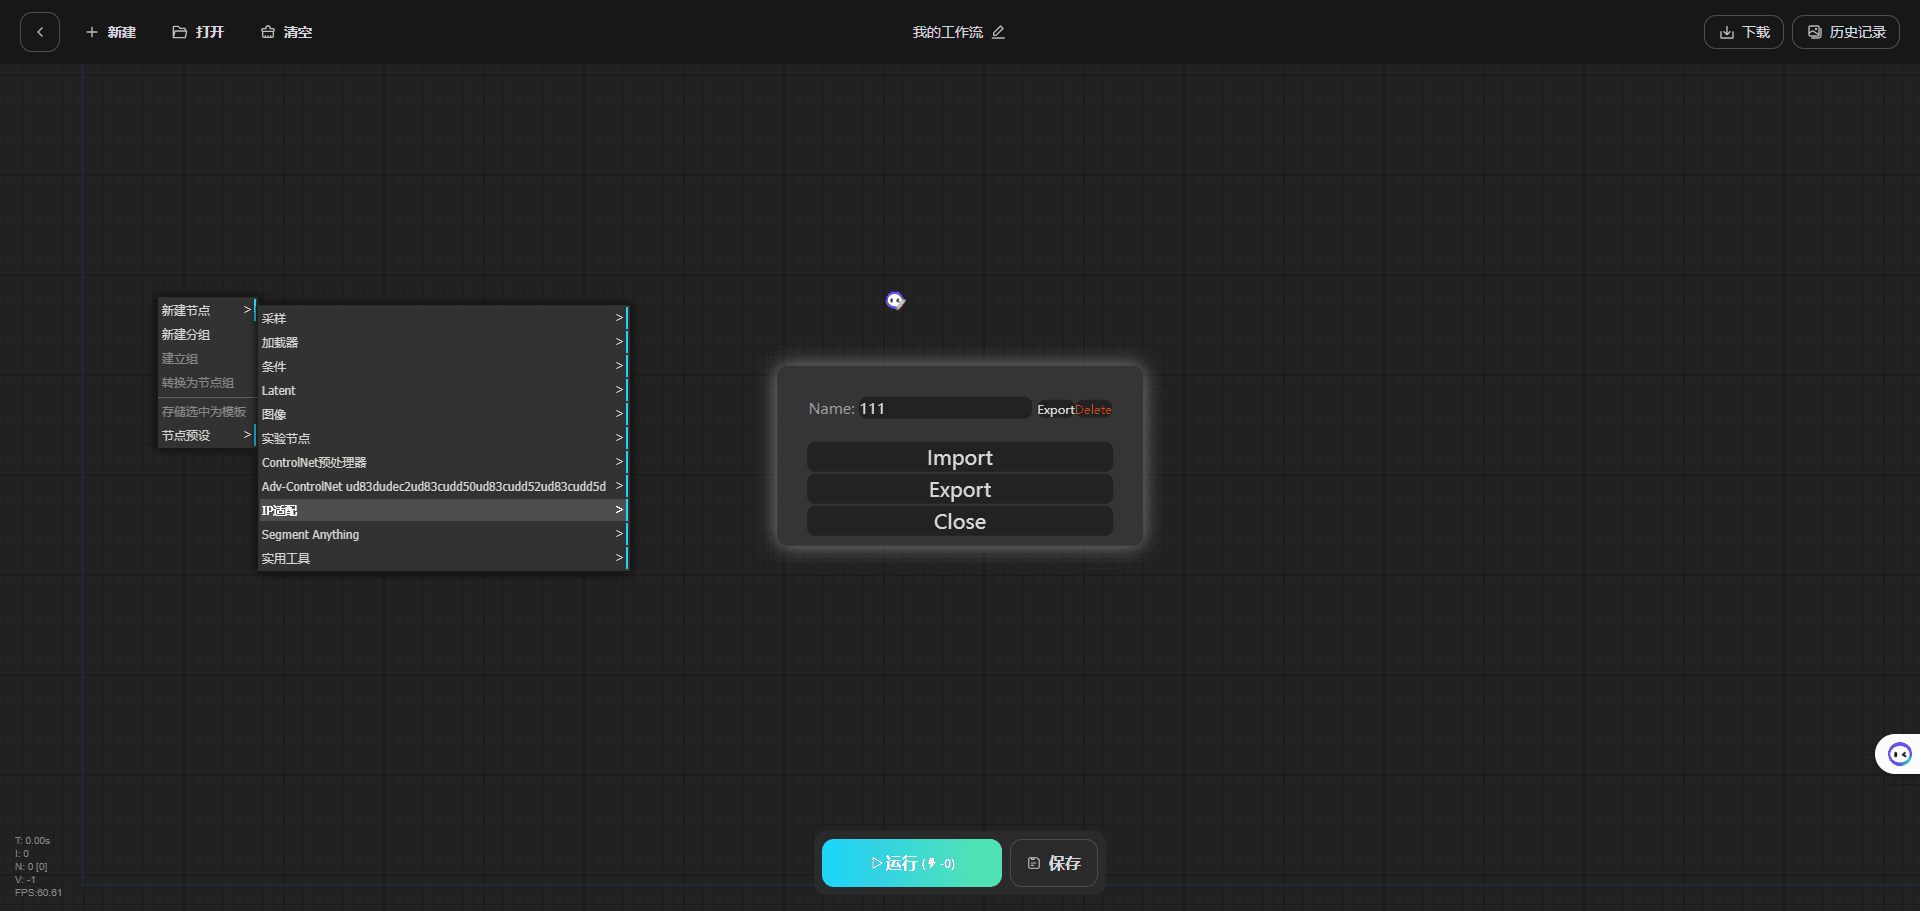Click the floating robot assistant icon on right edge
The width and height of the screenshot is (1920, 911).
tap(1899, 754)
